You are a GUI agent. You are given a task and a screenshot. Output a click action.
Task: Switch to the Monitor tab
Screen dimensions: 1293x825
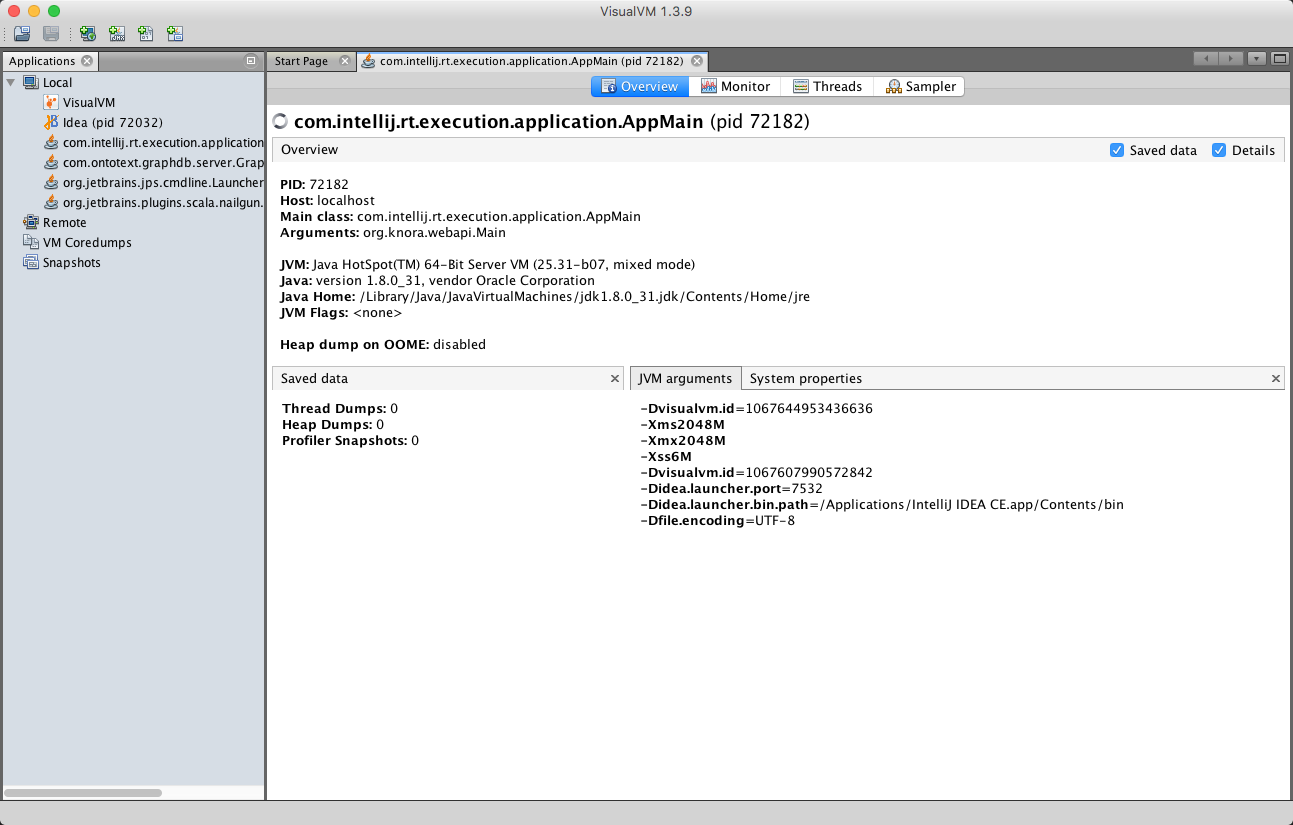735,86
